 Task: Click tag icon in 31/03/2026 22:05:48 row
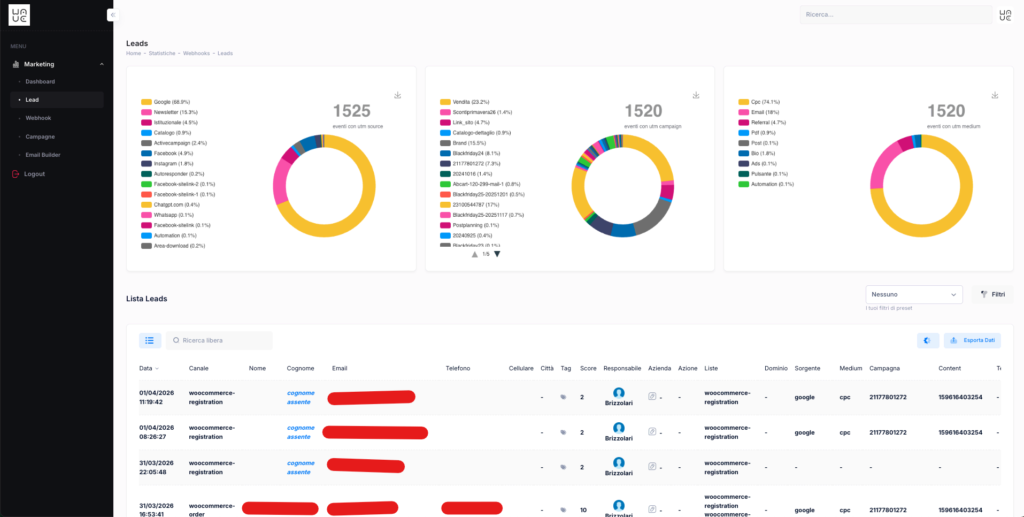pyautogui.click(x=563, y=467)
